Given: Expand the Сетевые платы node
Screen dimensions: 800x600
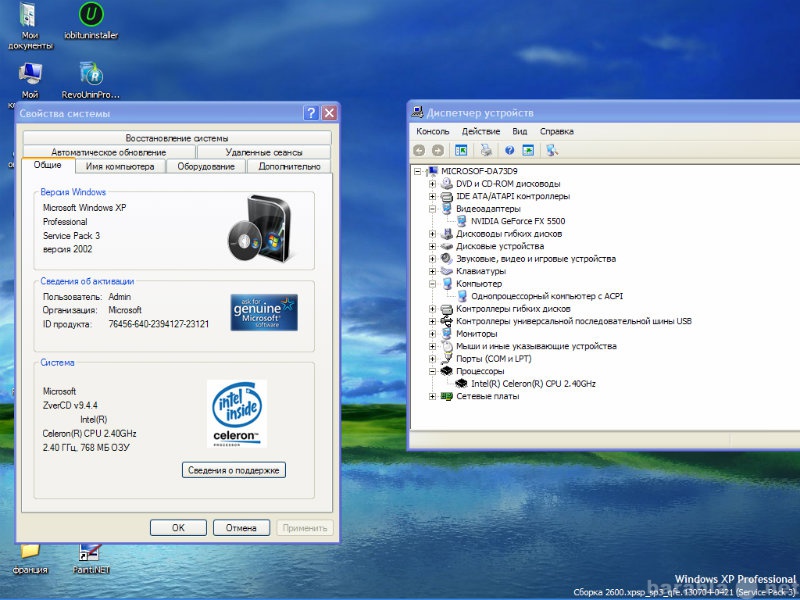Looking at the screenshot, I should [432, 396].
